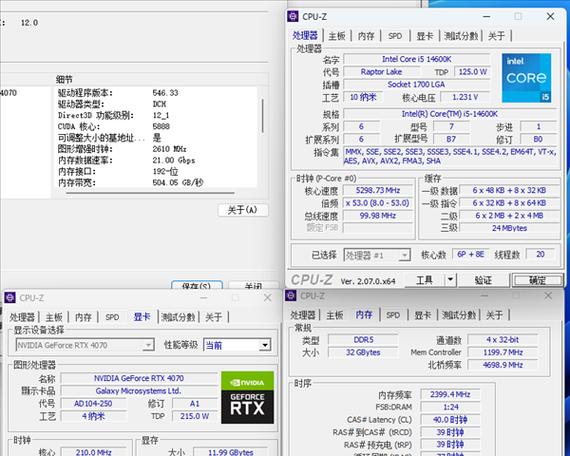Viewport: 570px width, 456px height.
Task: Open 显卡 tab in processor window
Action: (x=425, y=36)
